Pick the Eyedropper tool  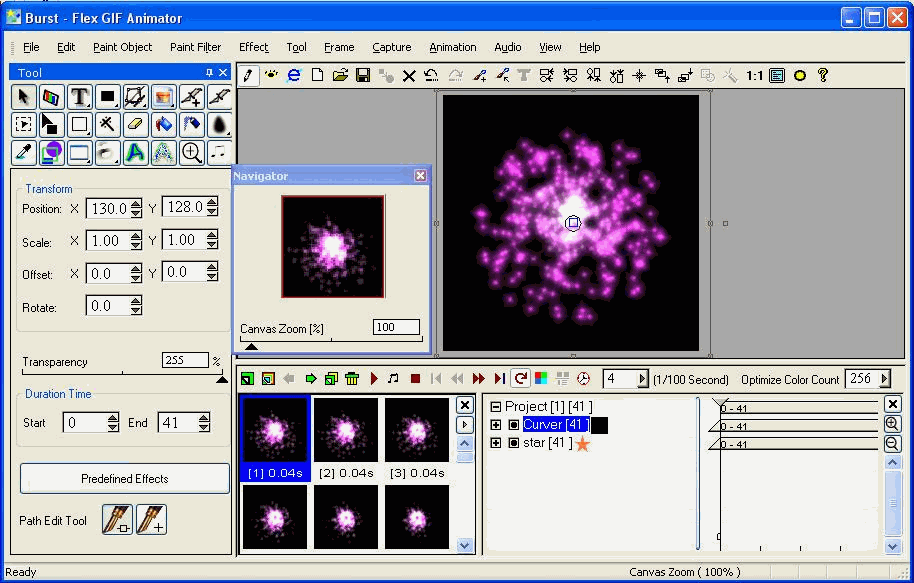(24, 153)
